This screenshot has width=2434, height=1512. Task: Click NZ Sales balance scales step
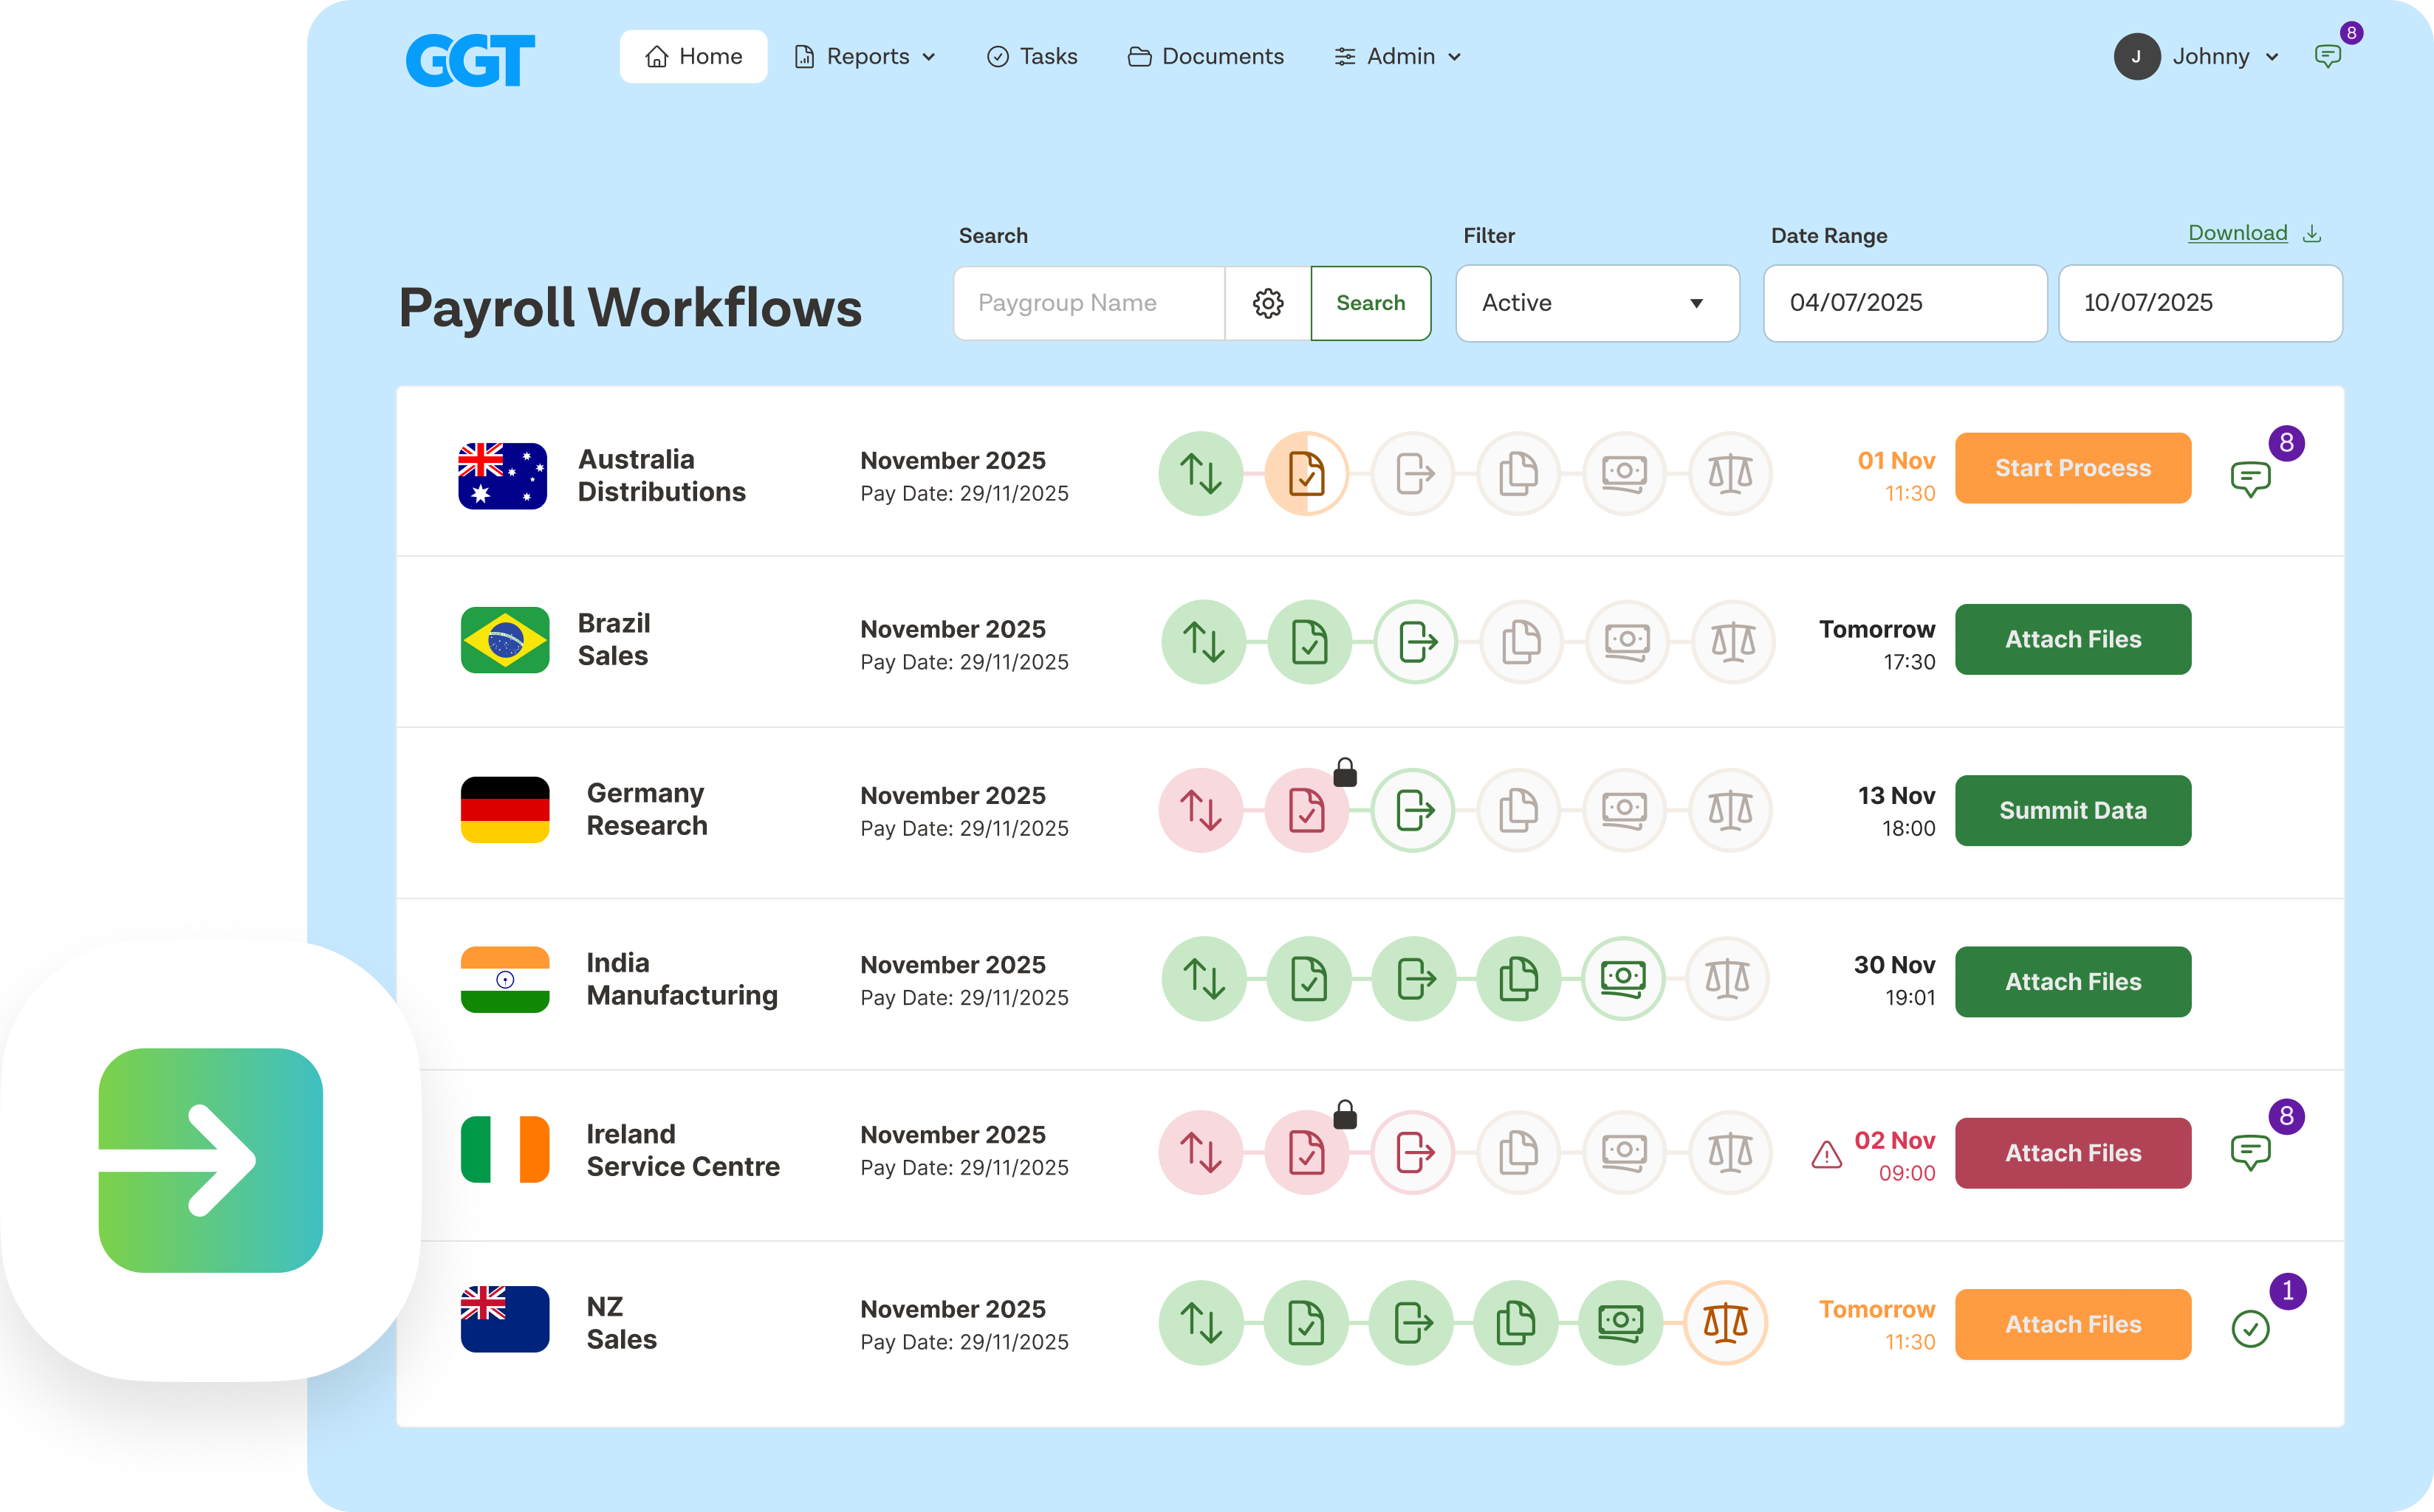[1726, 1323]
